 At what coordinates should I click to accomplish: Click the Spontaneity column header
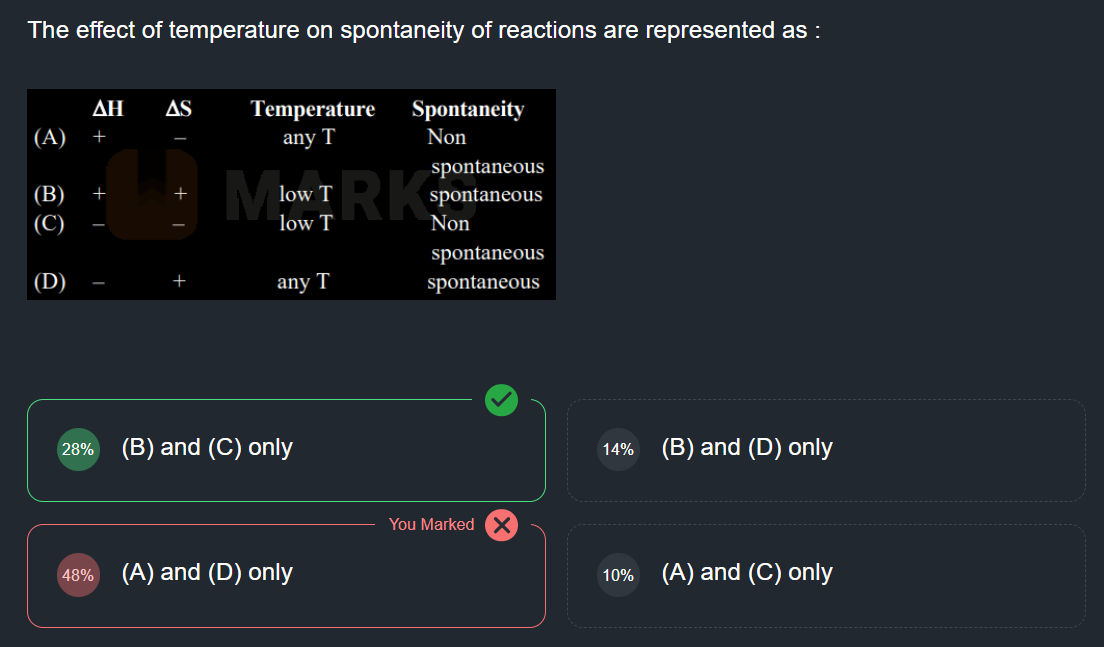tap(468, 108)
